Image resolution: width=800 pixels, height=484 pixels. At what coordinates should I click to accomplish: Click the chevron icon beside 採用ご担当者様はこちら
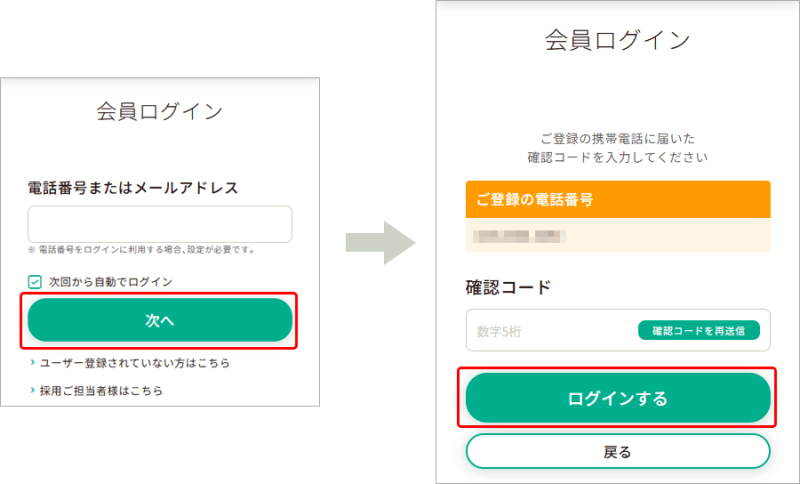(x=33, y=390)
